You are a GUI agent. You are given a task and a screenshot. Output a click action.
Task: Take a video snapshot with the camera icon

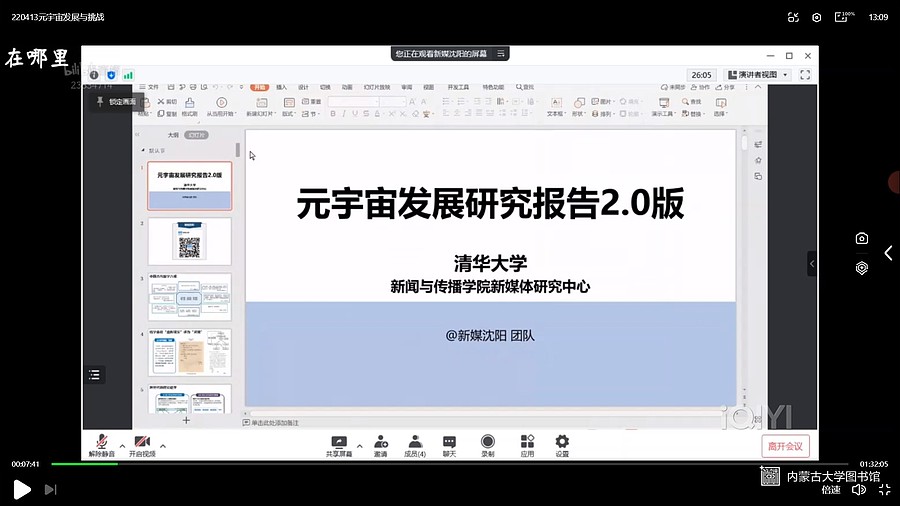point(862,238)
